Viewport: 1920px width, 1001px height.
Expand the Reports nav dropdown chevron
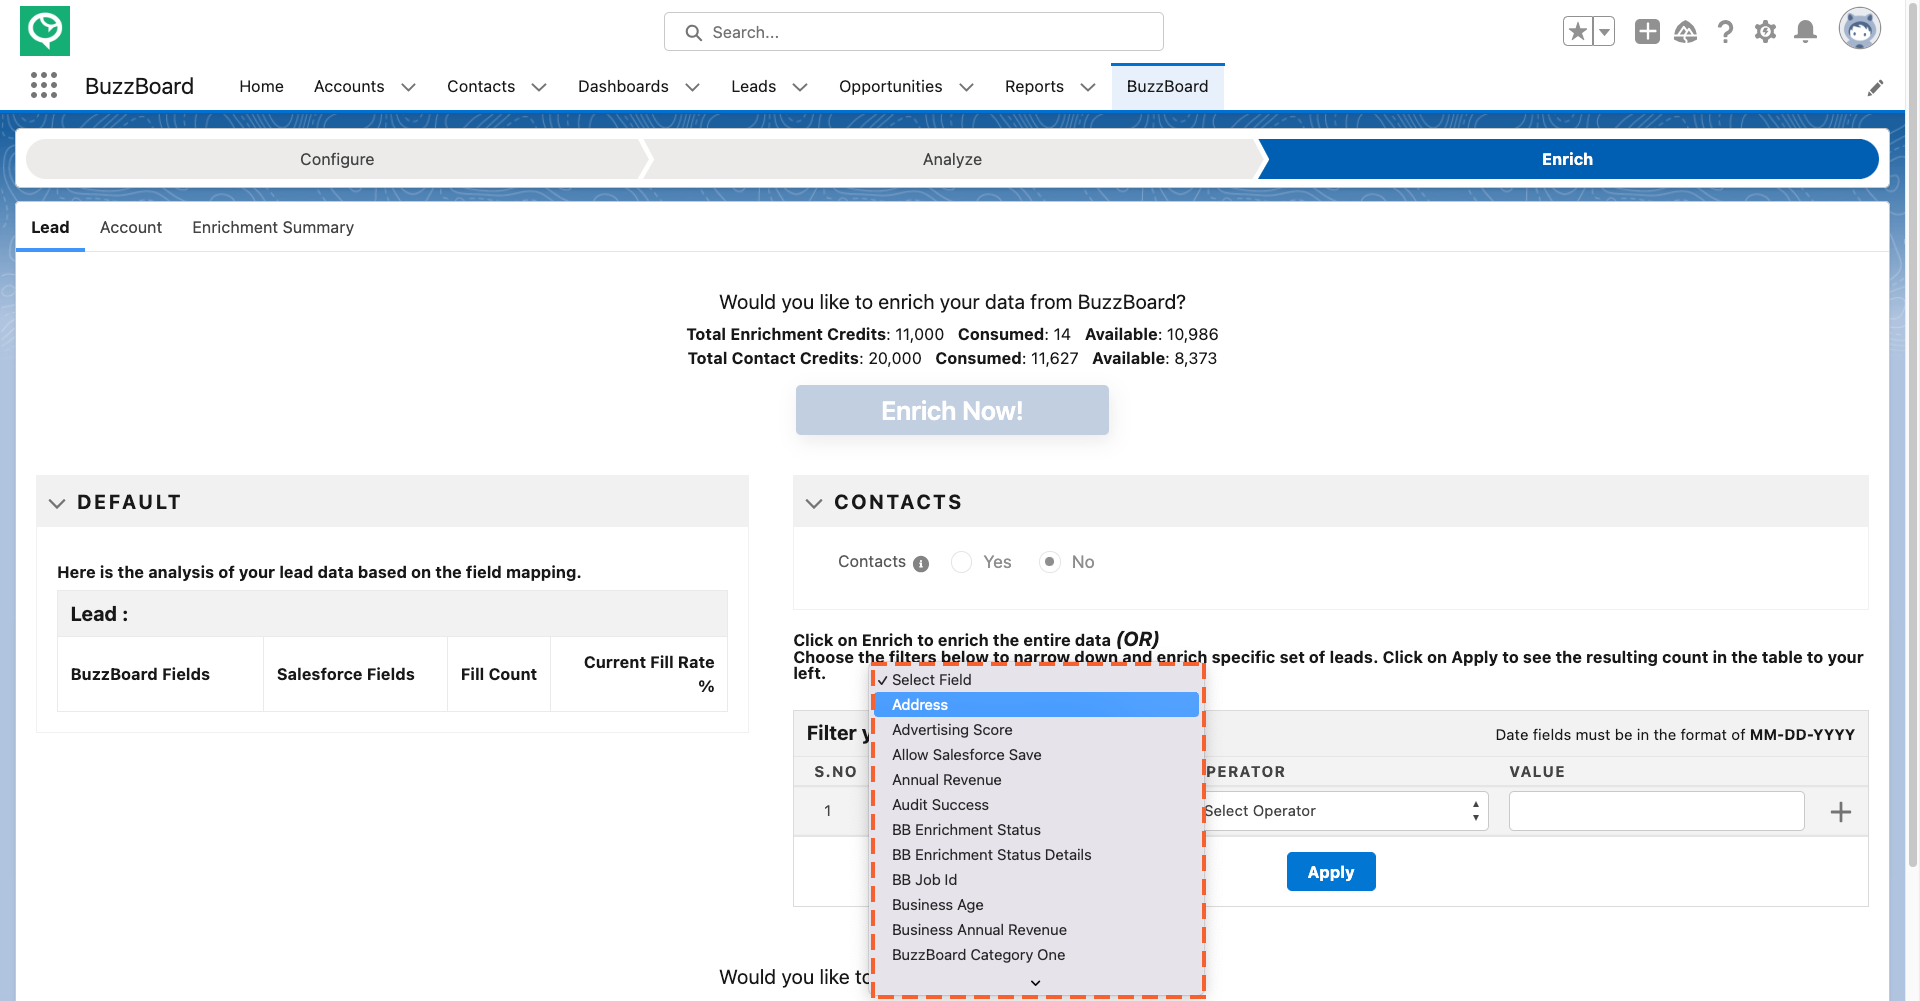[x=1088, y=87]
